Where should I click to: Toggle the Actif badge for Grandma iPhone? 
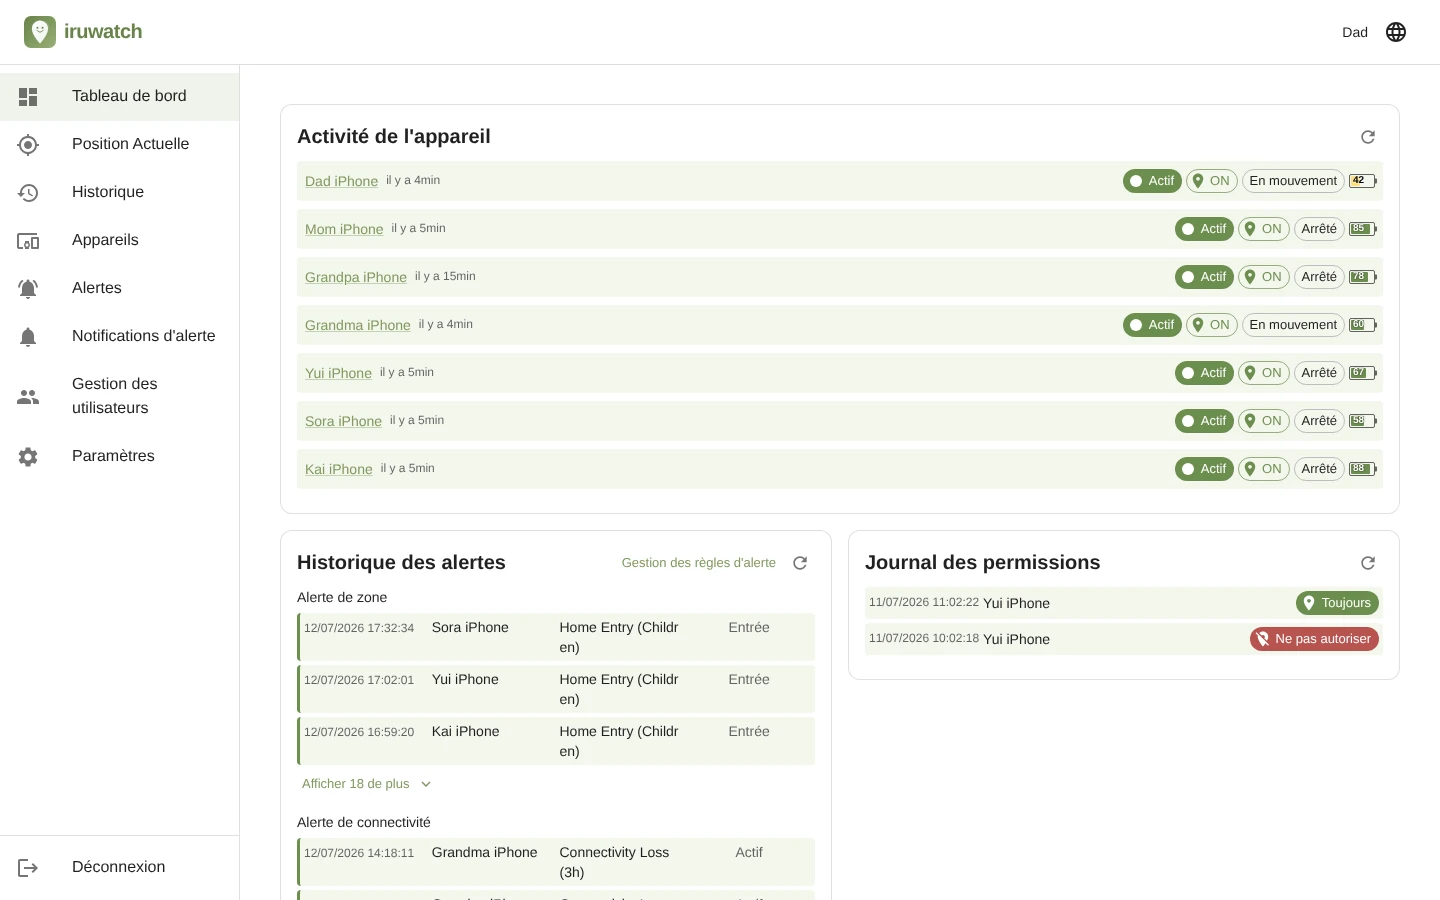click(1152, 325)
